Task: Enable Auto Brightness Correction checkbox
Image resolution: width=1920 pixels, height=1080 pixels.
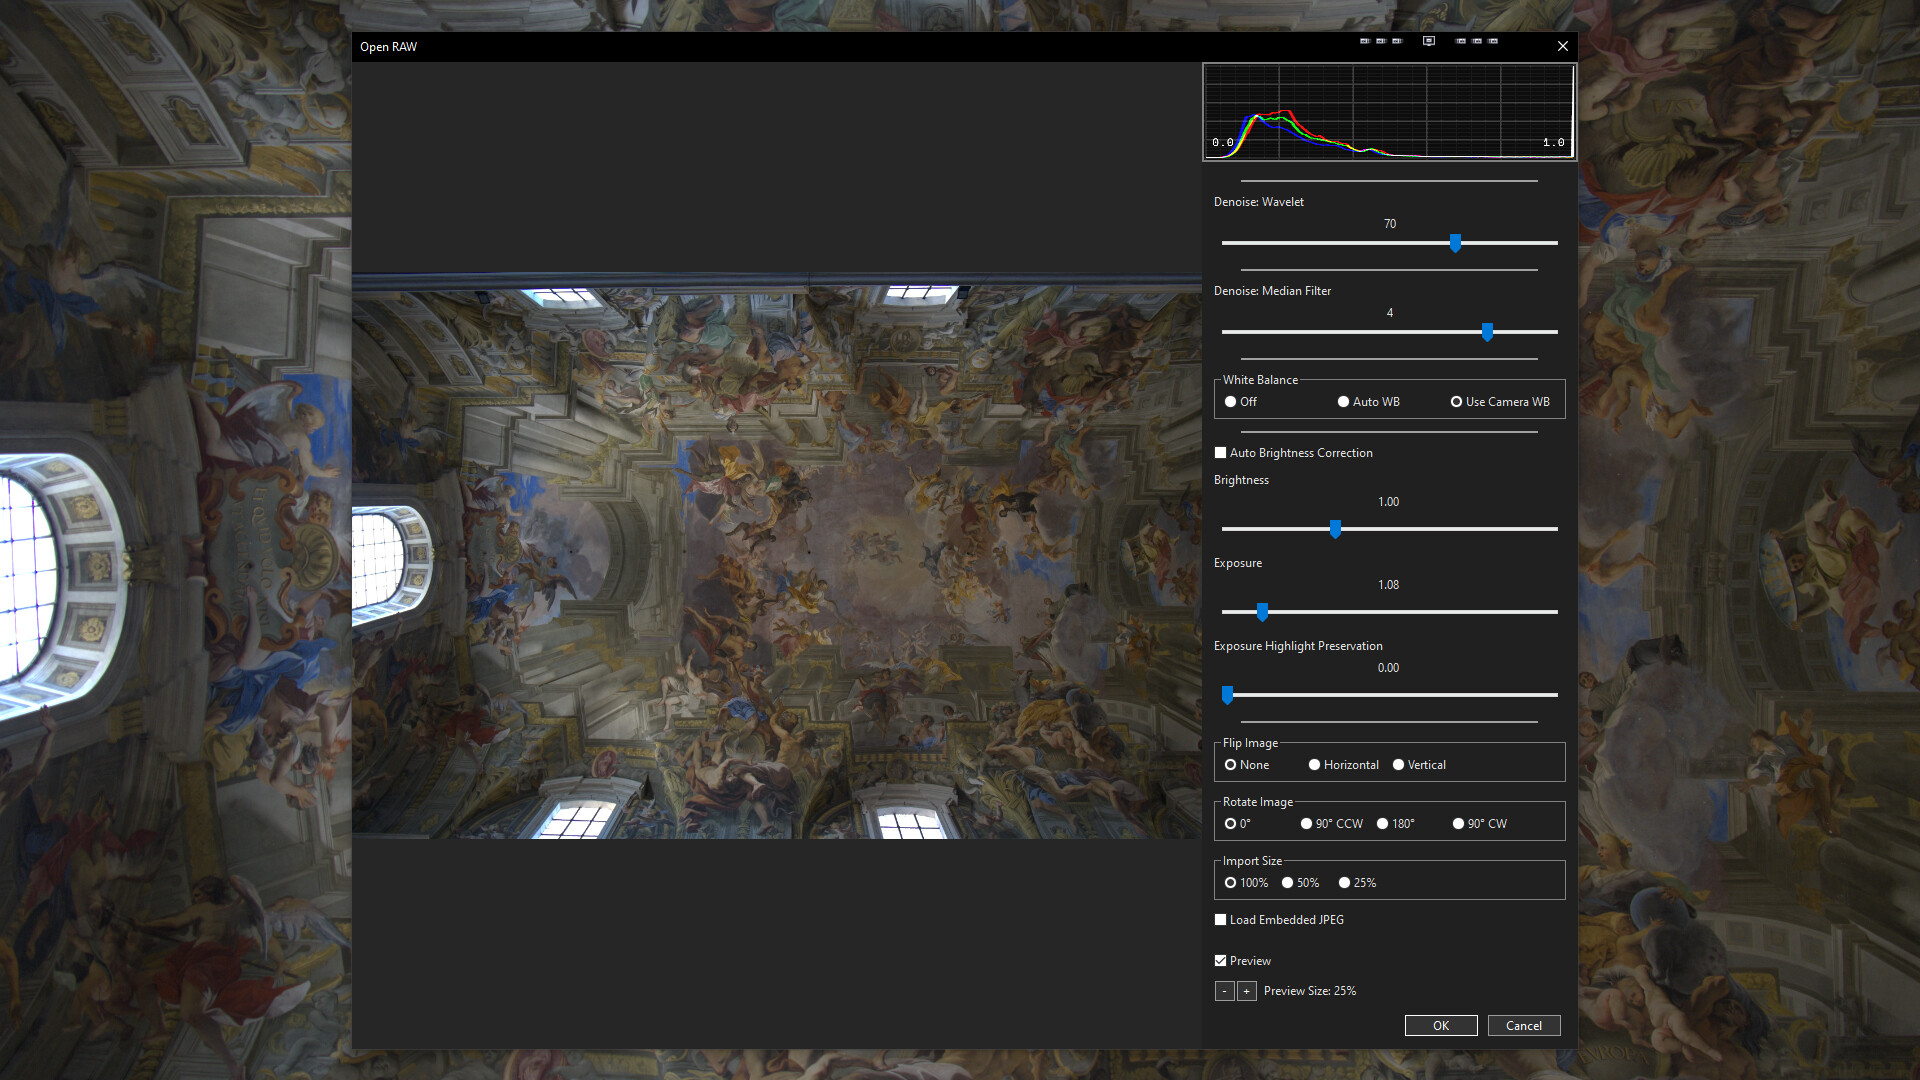Action: (1293, 453)
